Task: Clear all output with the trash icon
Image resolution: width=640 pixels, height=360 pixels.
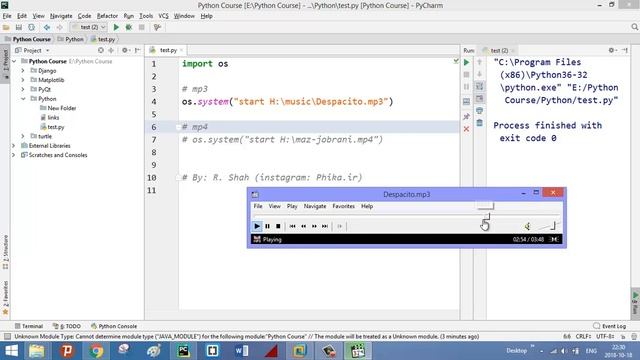Action: click(480, 122)
